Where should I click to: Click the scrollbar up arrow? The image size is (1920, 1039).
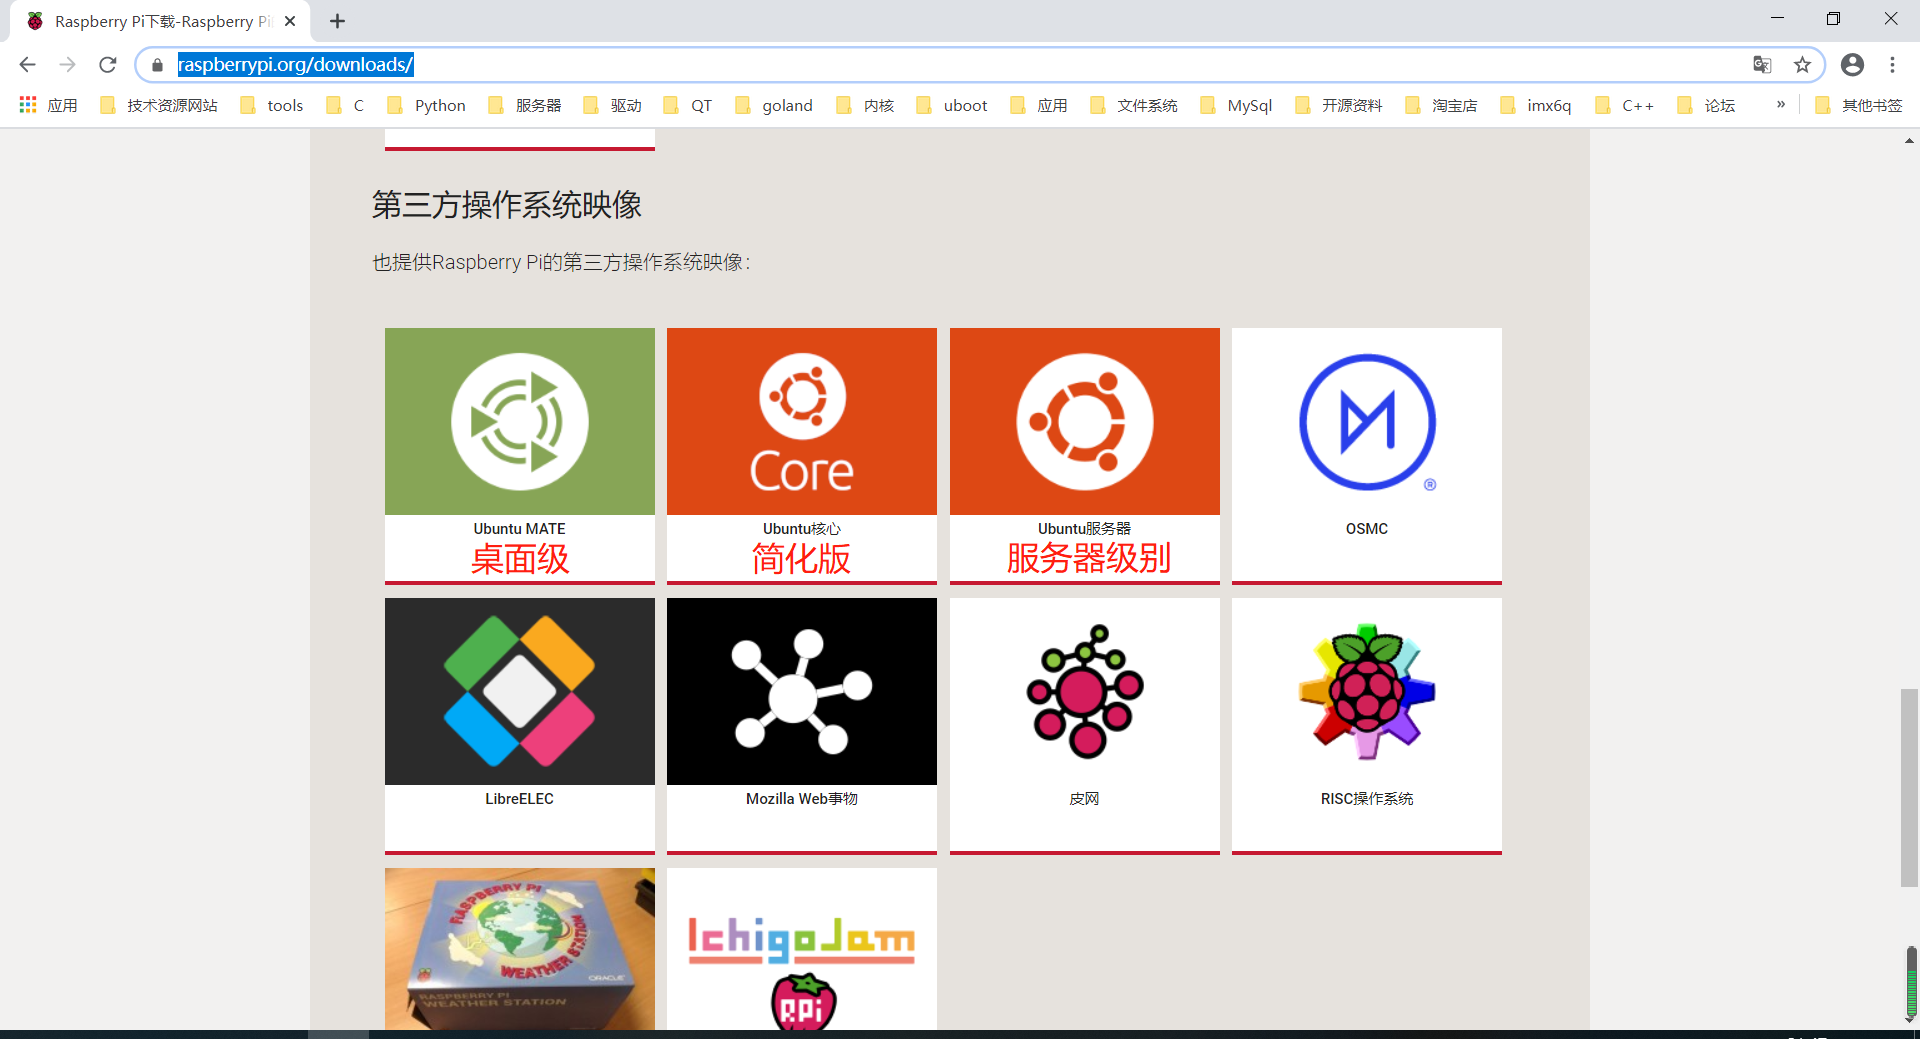[1909, 141]
